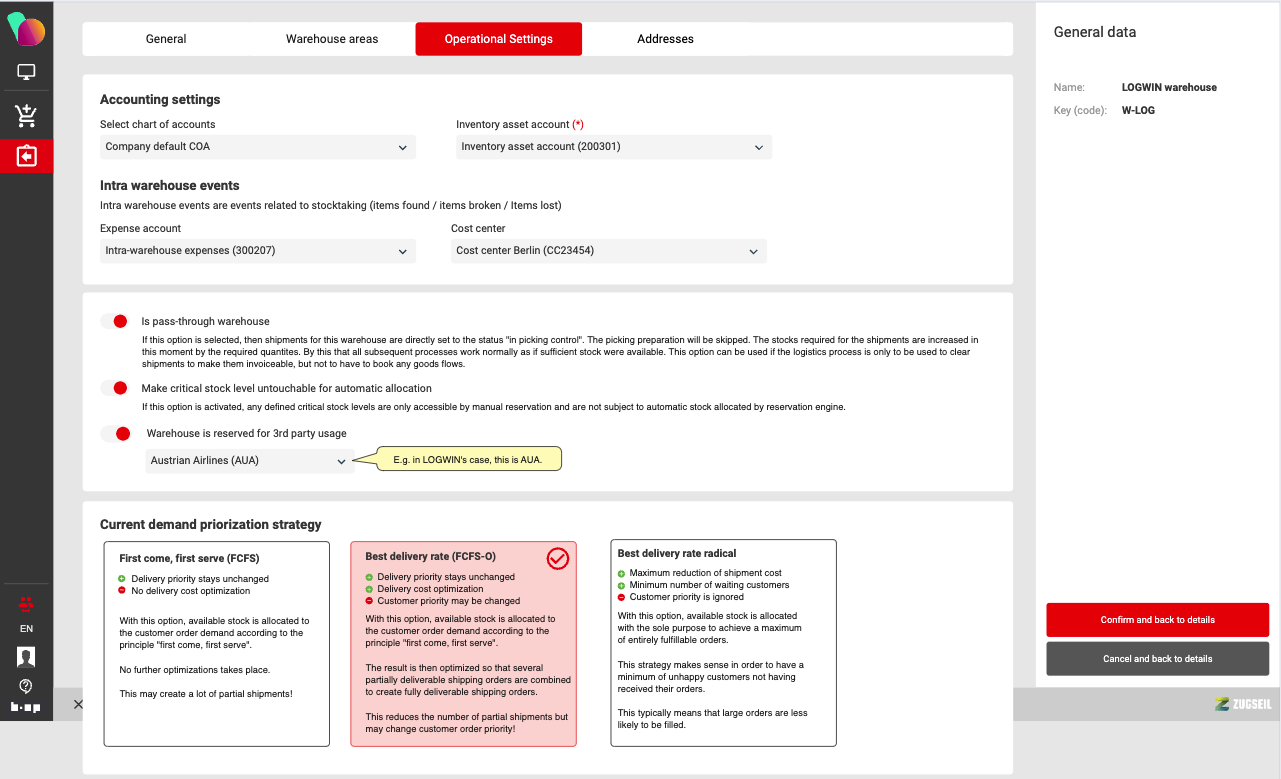
Task: Expand the Austrian Airlines (AUA) dropdown
Action: [249, 461]
